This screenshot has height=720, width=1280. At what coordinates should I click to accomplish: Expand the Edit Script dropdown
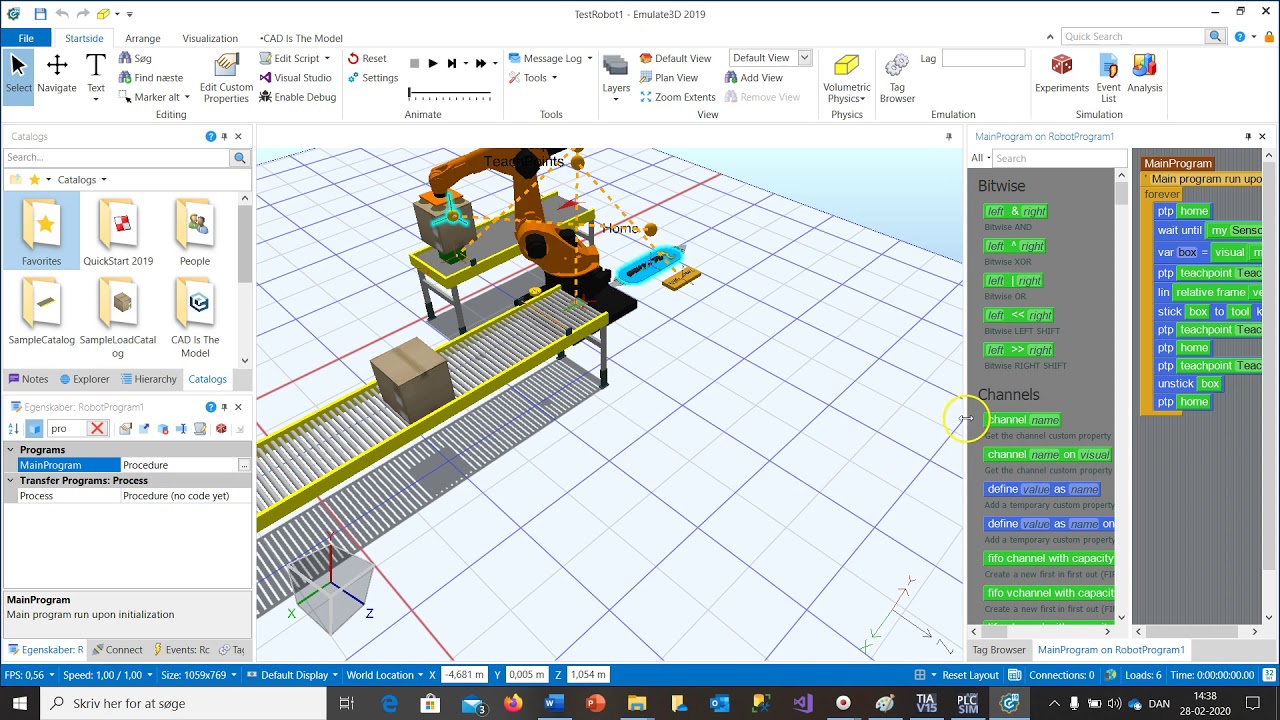point(327,59)
